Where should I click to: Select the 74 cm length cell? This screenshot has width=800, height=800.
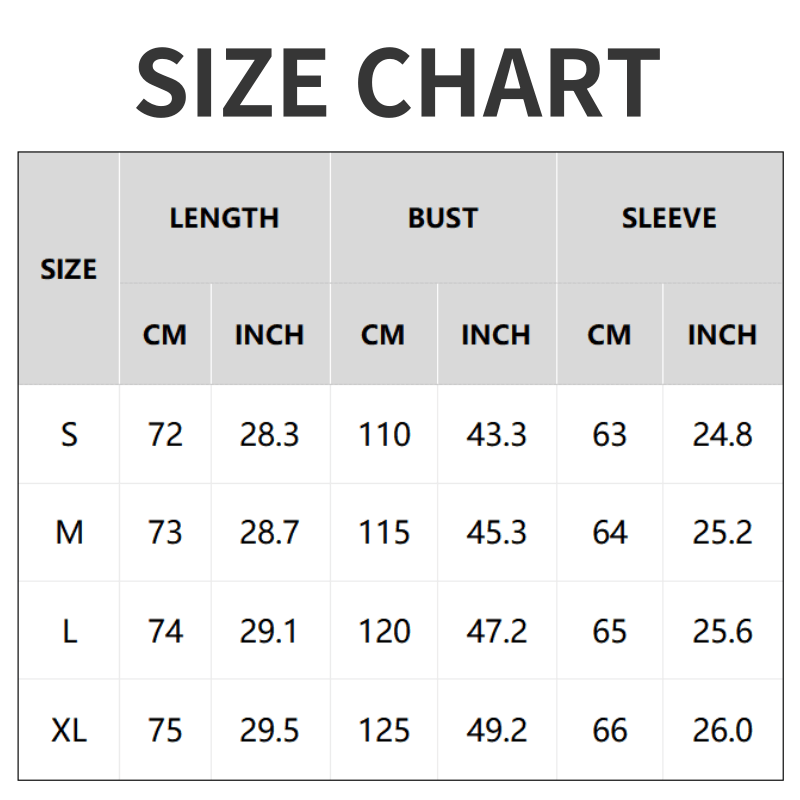[165, 632]
